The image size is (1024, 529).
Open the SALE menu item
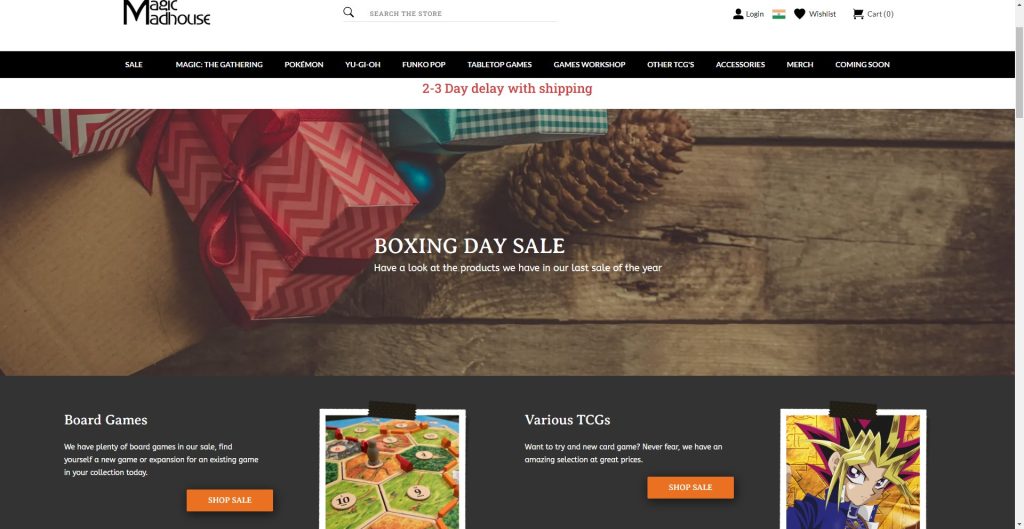click(134, 65)
